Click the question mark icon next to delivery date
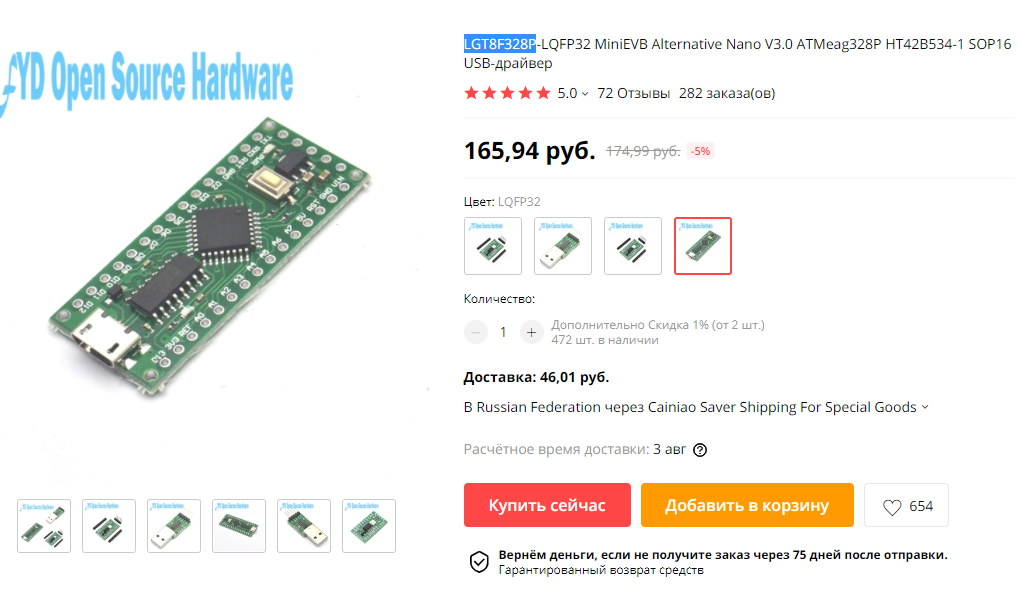1020x616 pixels. click(x=700, y=450)
